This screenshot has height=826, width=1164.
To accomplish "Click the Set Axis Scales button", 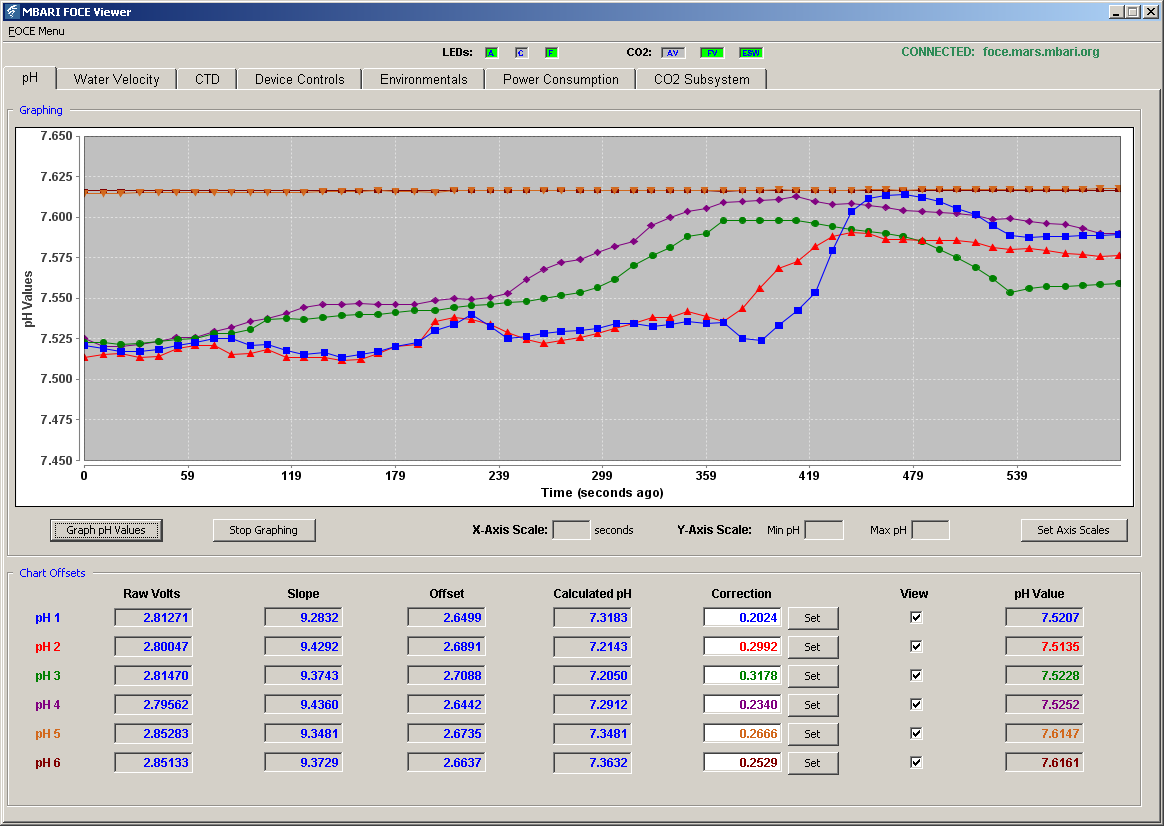I will [x=1073, y=530].
